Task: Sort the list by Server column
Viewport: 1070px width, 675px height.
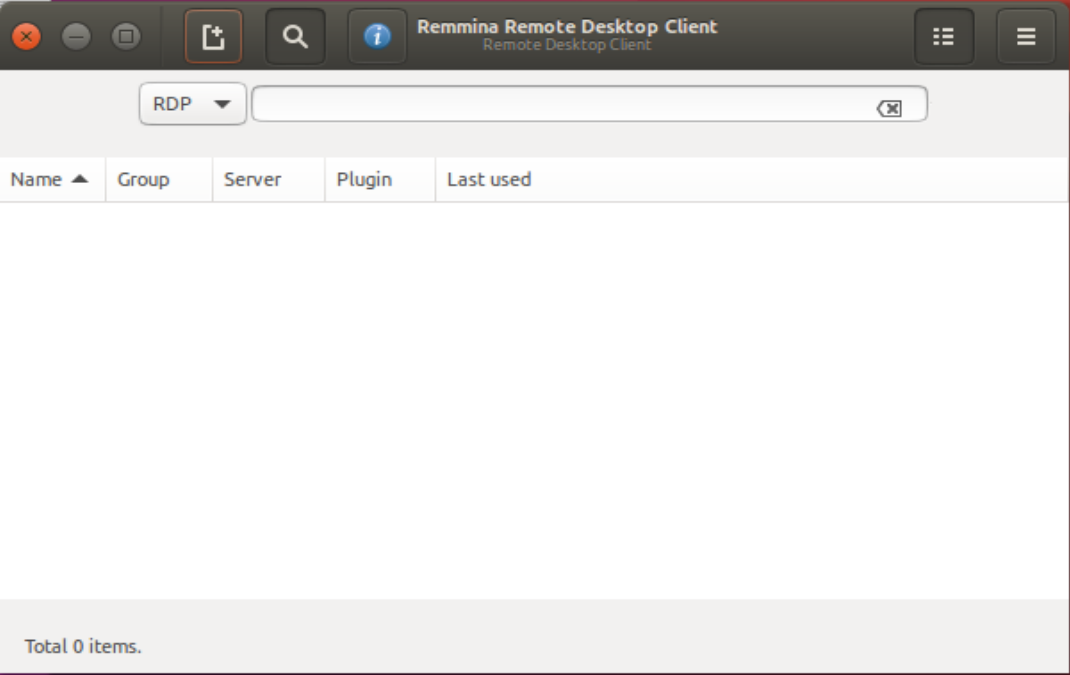Action: pyautogui.click(x=253, y=180)
